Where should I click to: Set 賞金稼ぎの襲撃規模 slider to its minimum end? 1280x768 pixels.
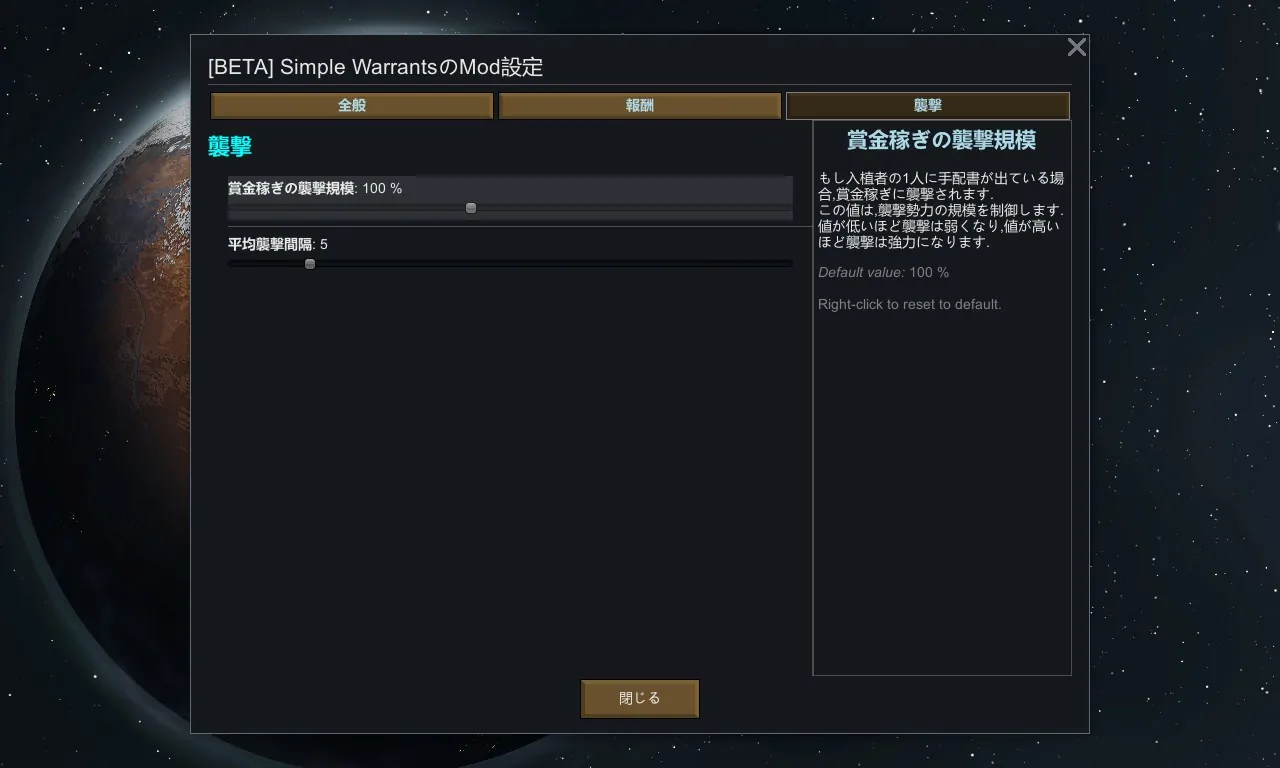point(230,208)
